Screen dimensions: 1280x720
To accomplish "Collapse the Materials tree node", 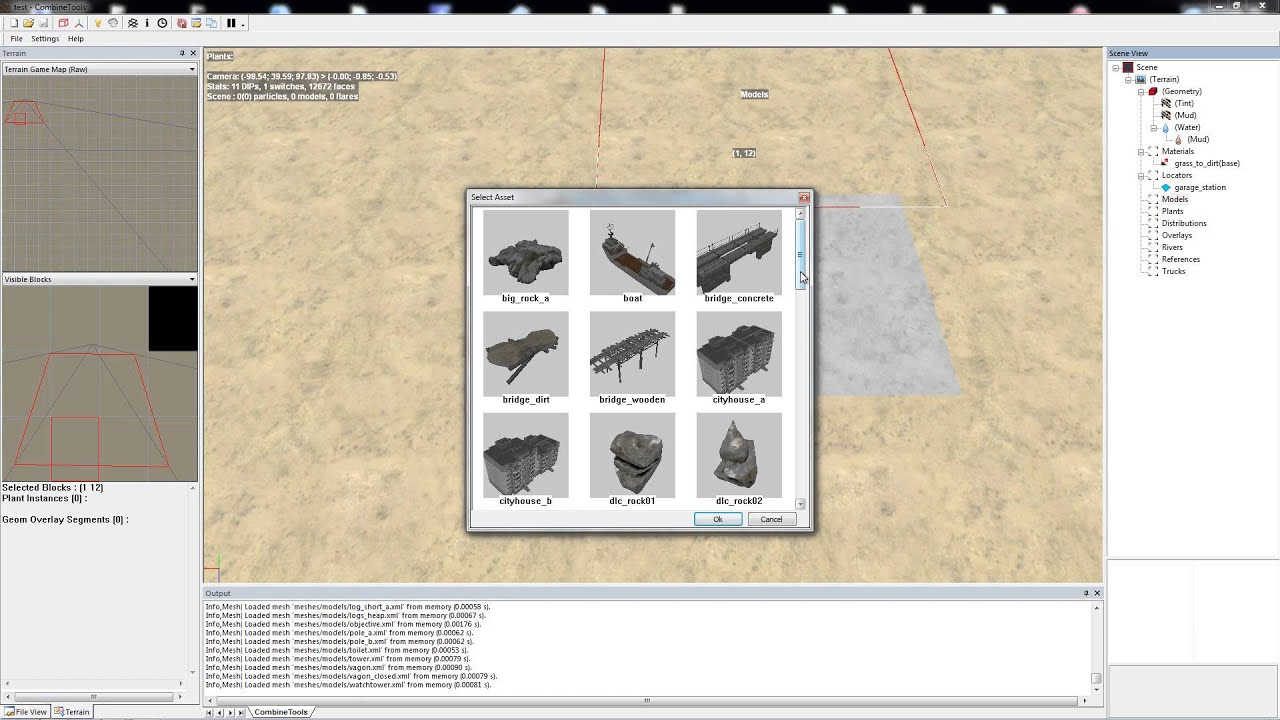I will tap(1140, 151).
